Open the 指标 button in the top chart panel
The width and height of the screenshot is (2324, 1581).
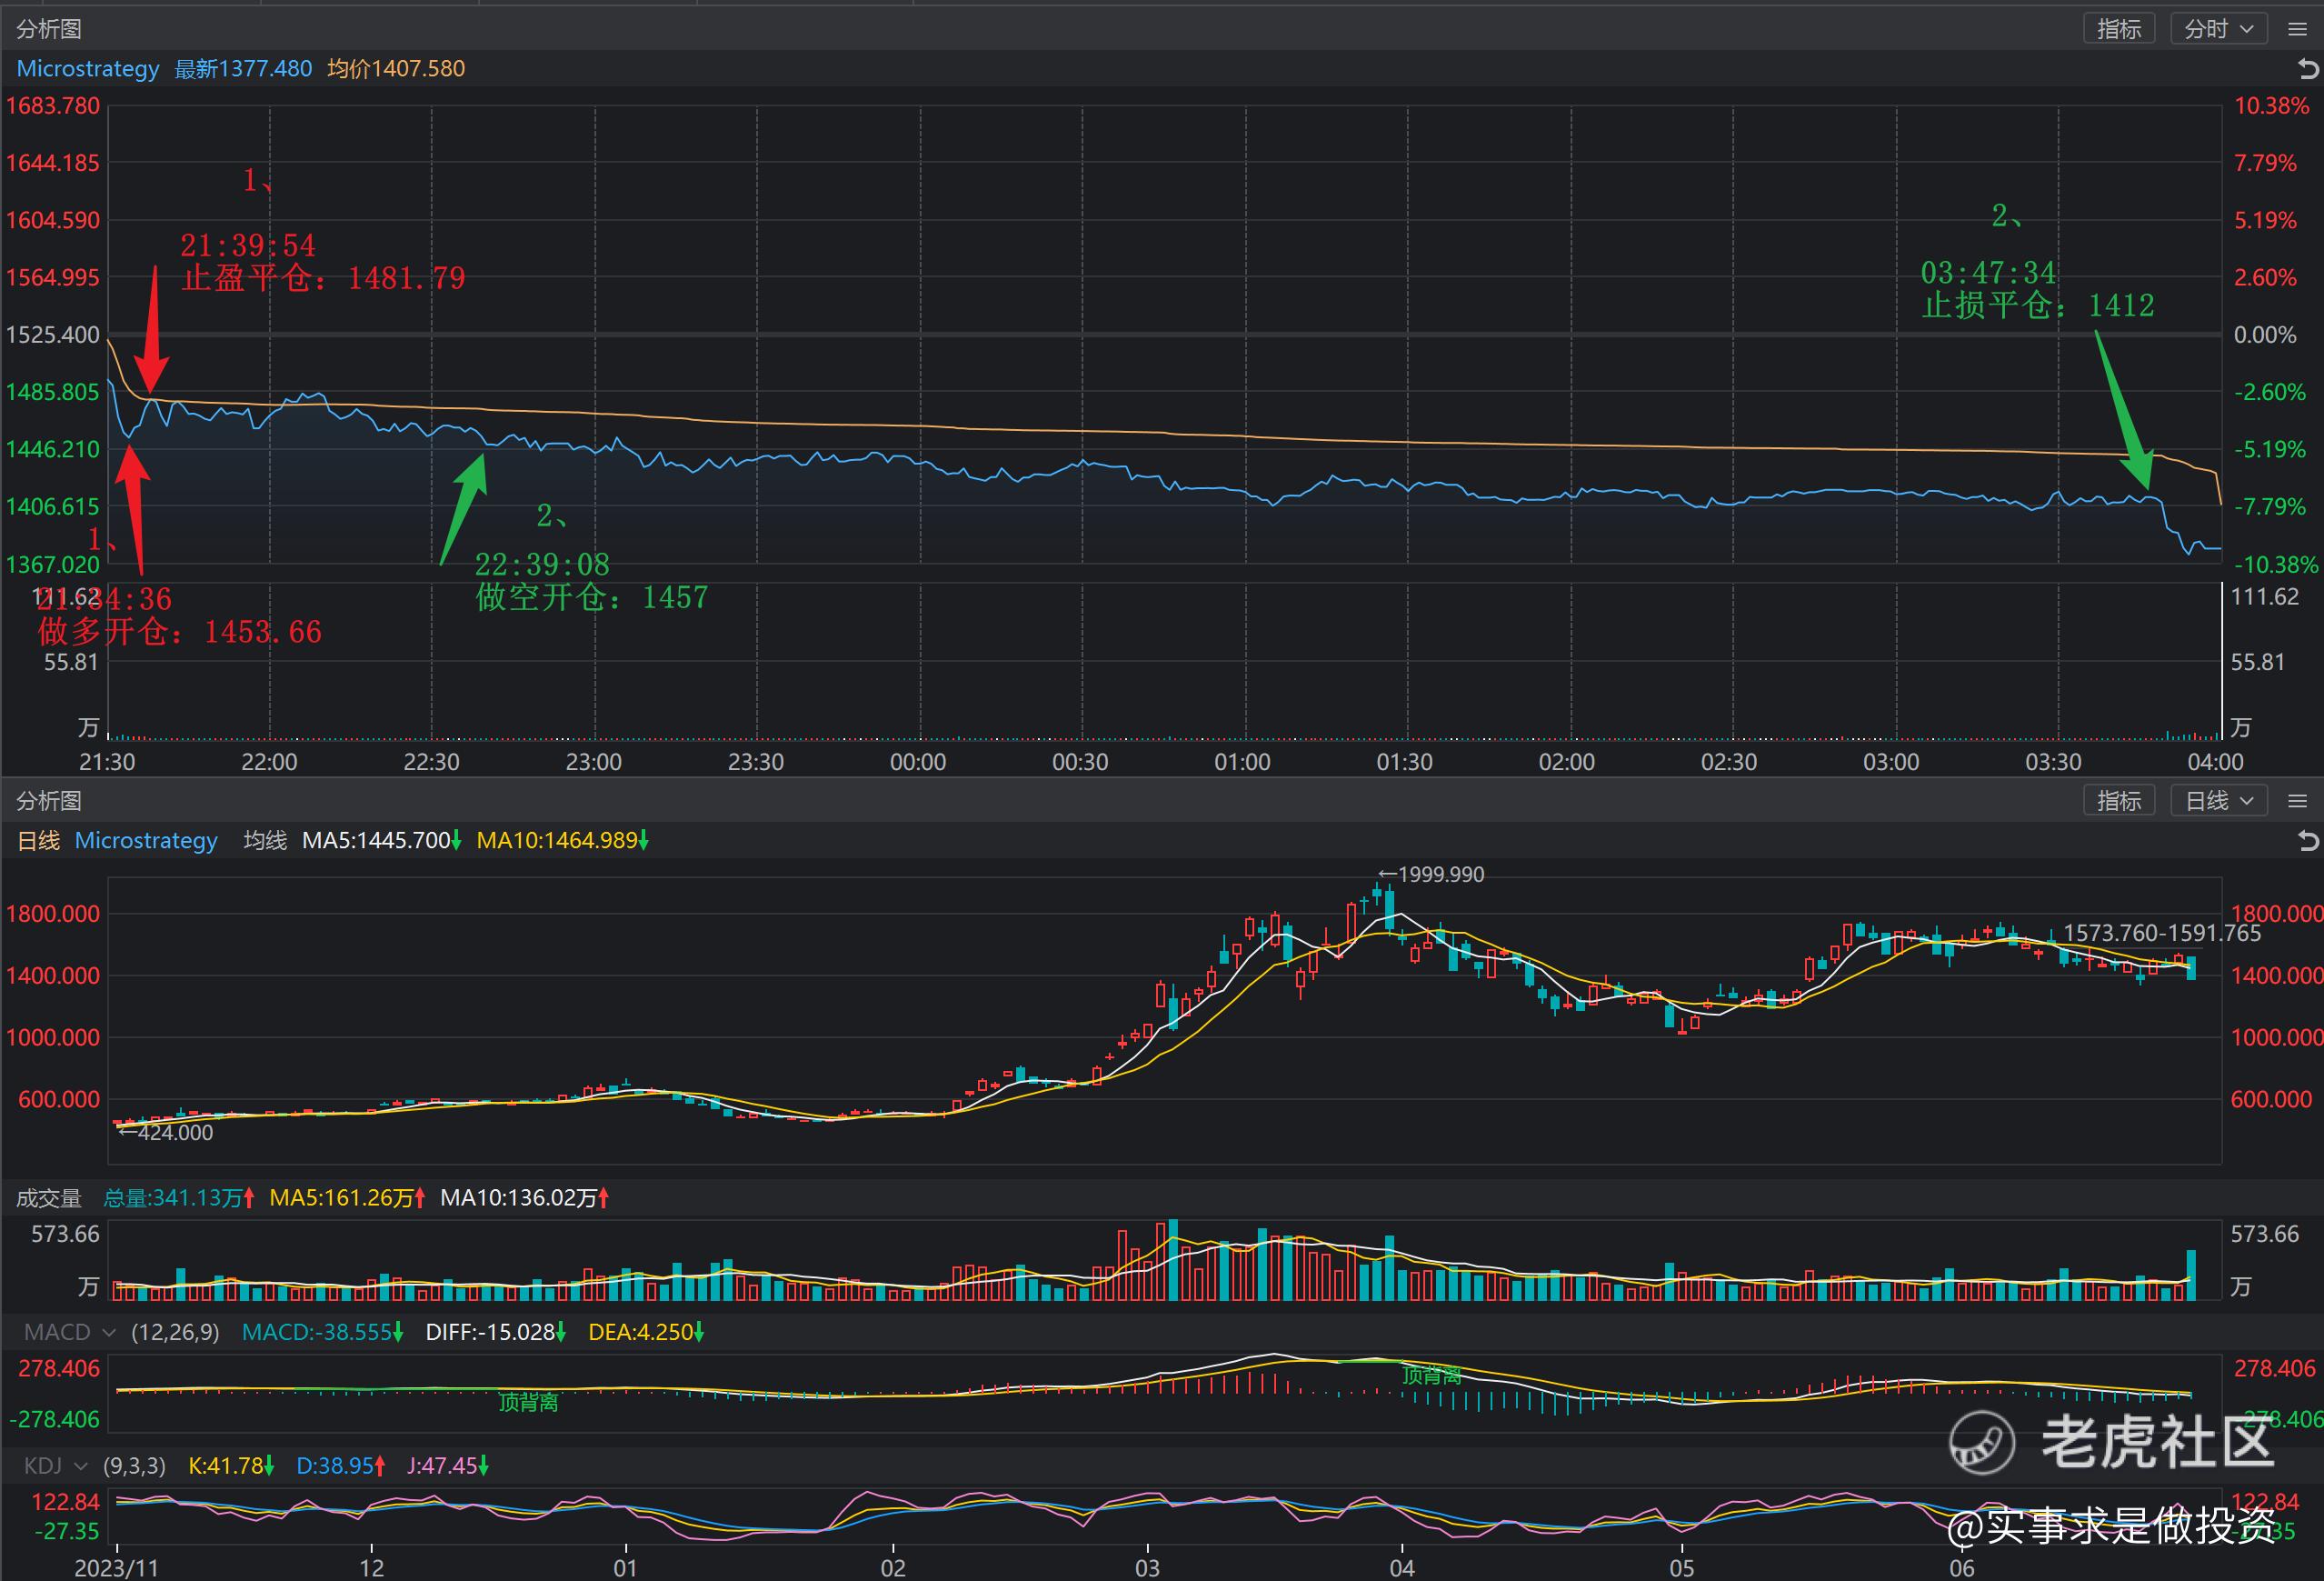point(2118,29)
